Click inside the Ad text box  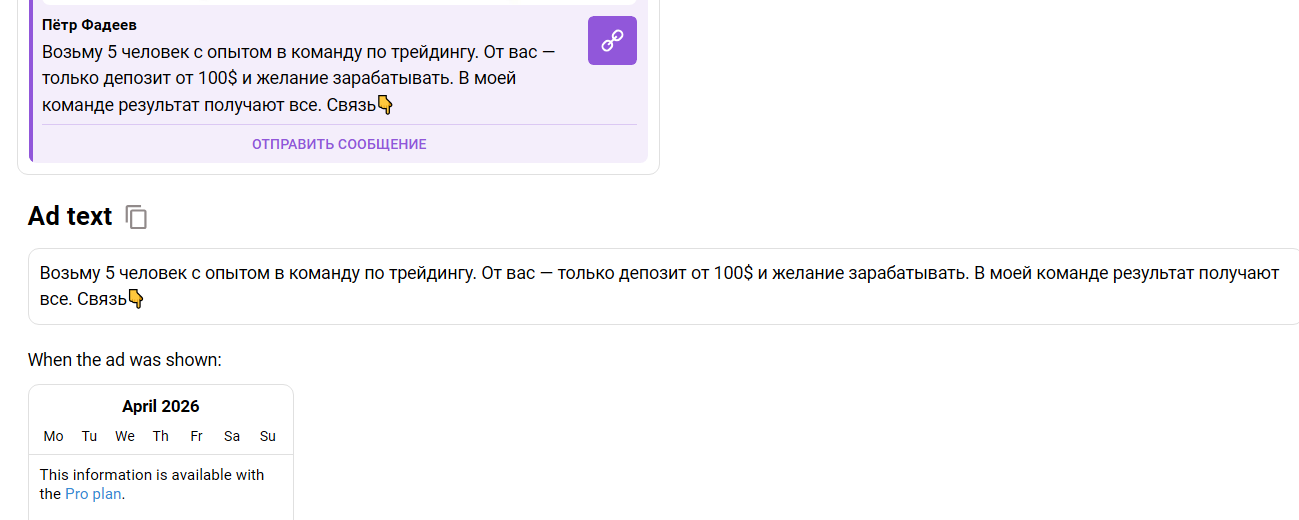(x=660, y=286)
